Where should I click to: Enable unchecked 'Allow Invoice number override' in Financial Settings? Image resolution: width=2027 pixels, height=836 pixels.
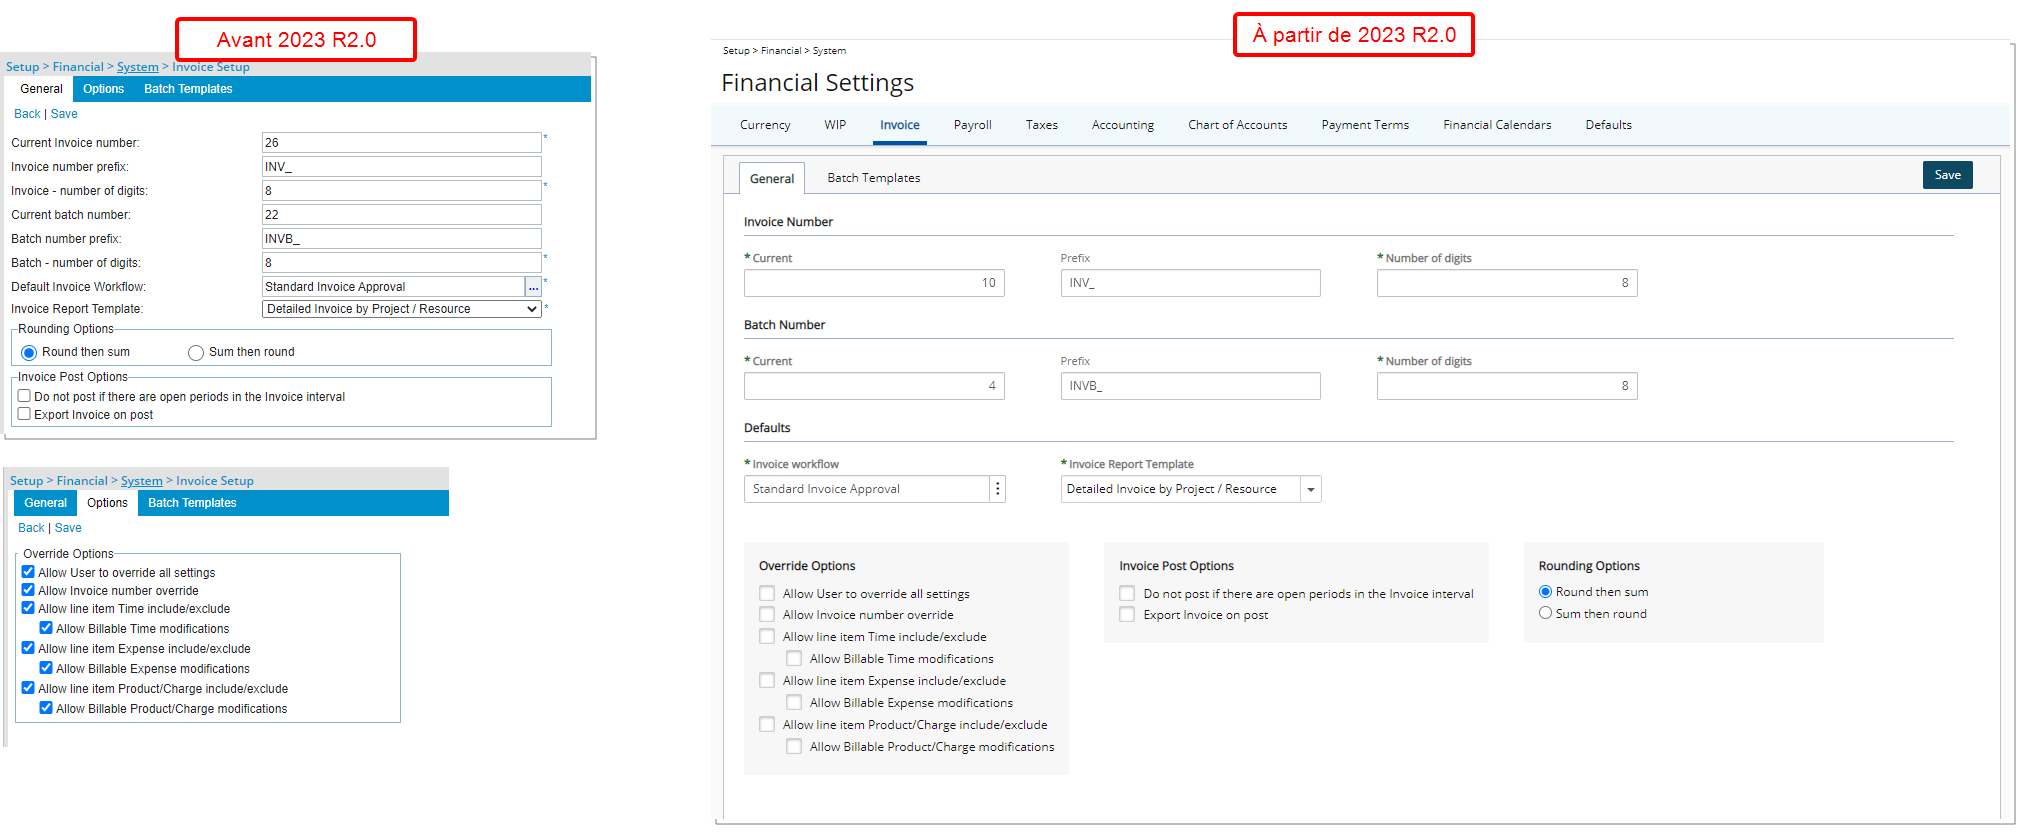coord(767,614)
